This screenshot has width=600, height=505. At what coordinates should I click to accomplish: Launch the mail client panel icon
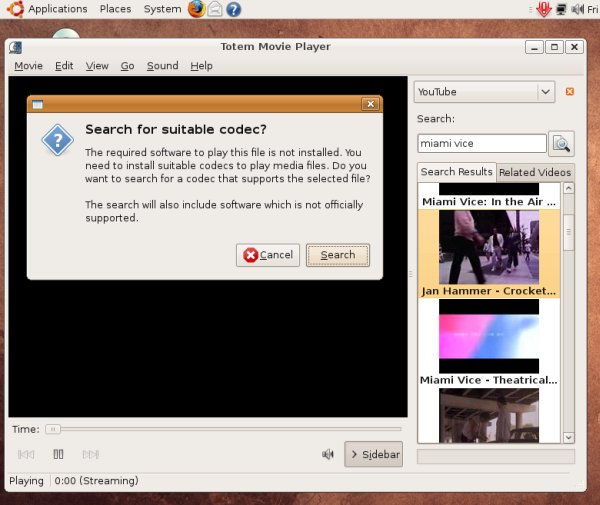click(x=215, y=9)
